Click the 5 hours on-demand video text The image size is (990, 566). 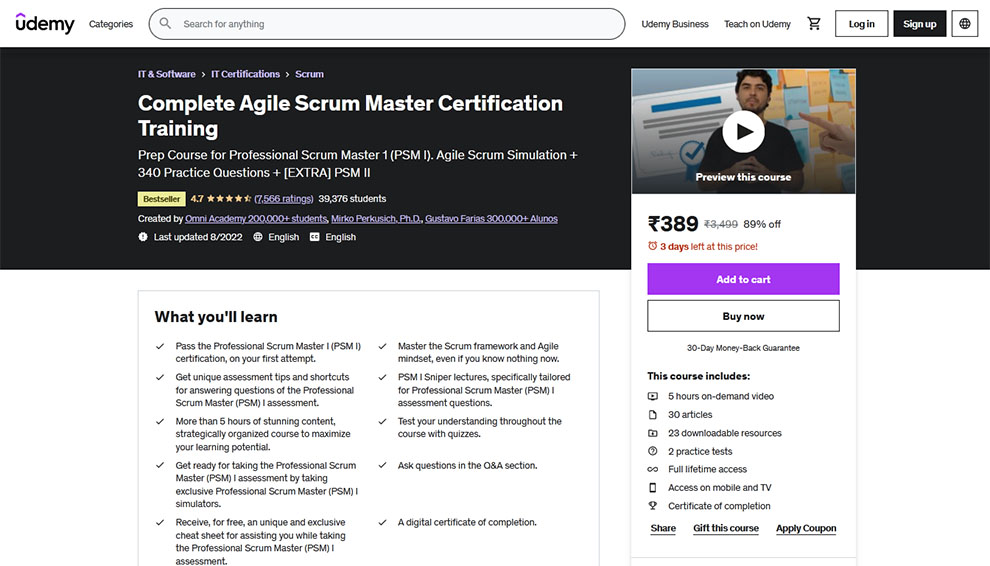pos(721,396)
